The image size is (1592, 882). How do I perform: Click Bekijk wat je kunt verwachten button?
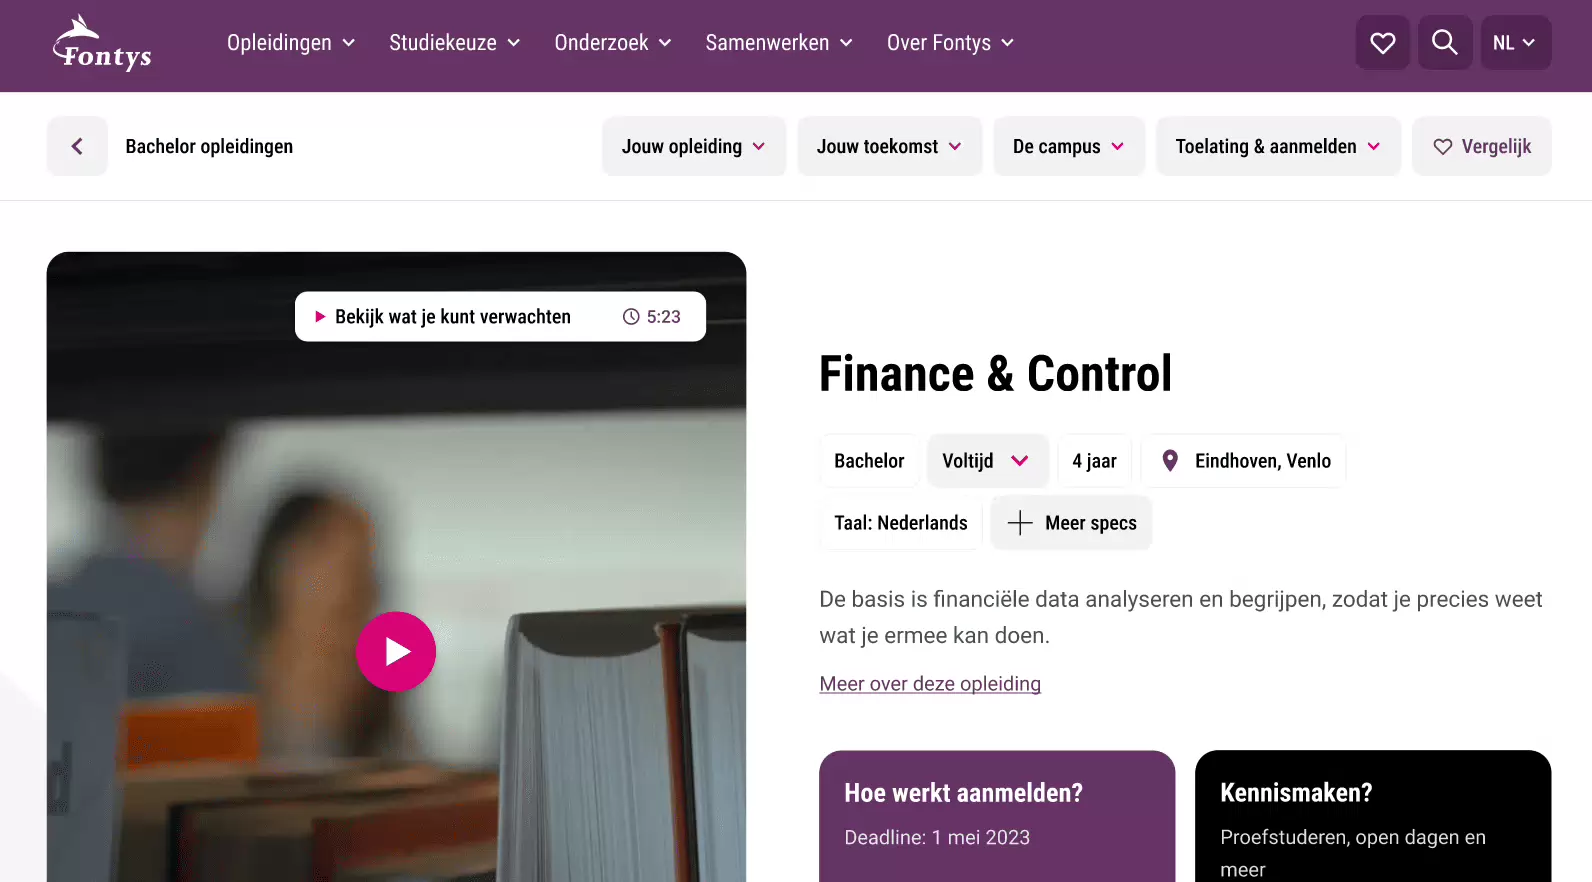pyautogui.click(x=500, y=317)
